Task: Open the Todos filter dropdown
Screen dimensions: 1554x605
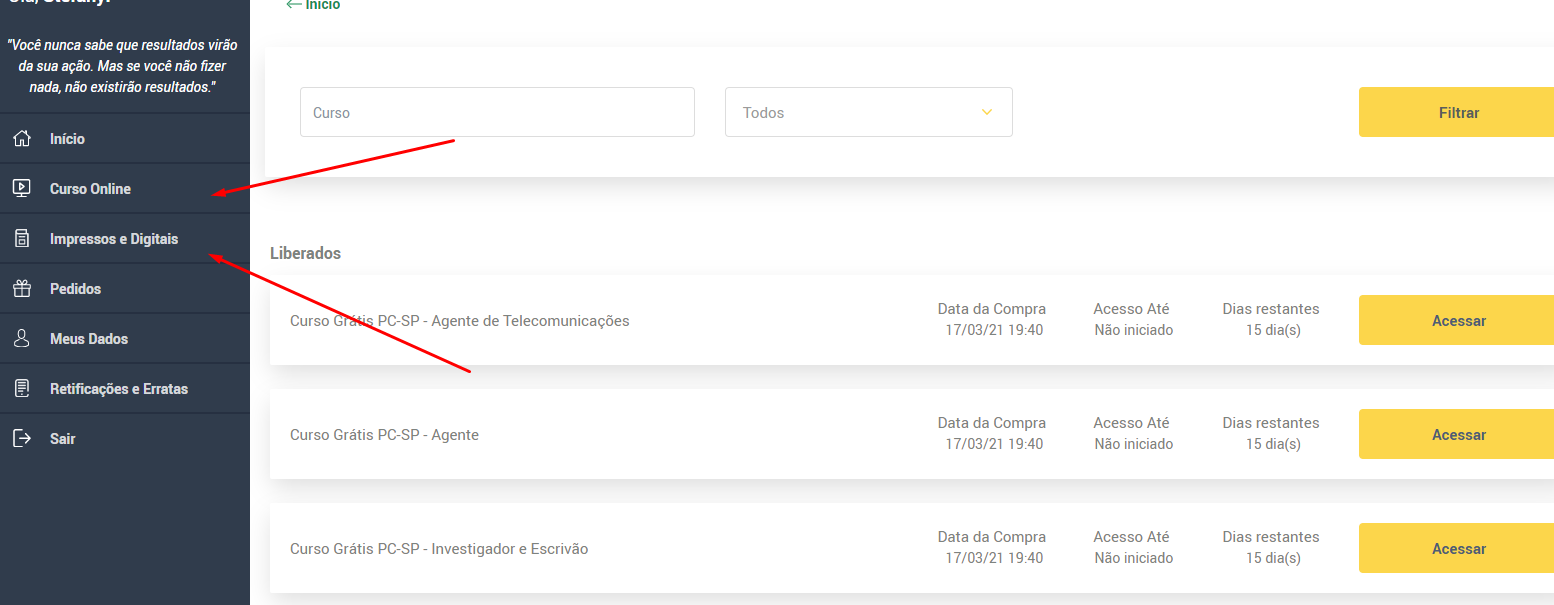Action: click(869, 112)
